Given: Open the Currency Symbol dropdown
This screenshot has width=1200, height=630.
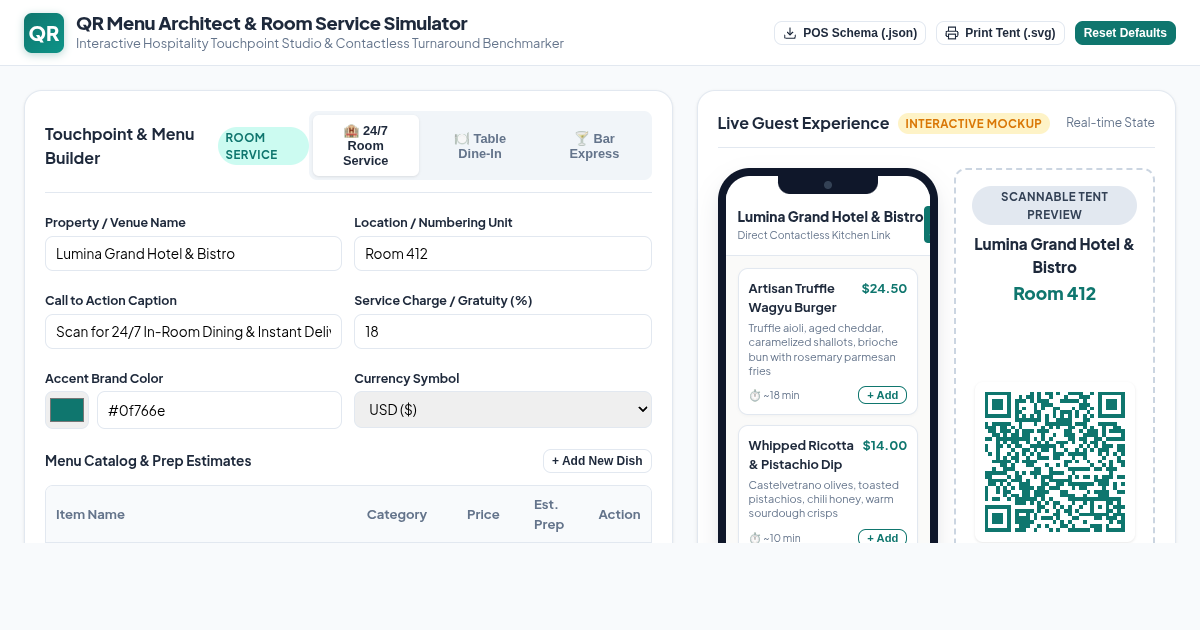Looking at the screenshot, I should point(503,409).
